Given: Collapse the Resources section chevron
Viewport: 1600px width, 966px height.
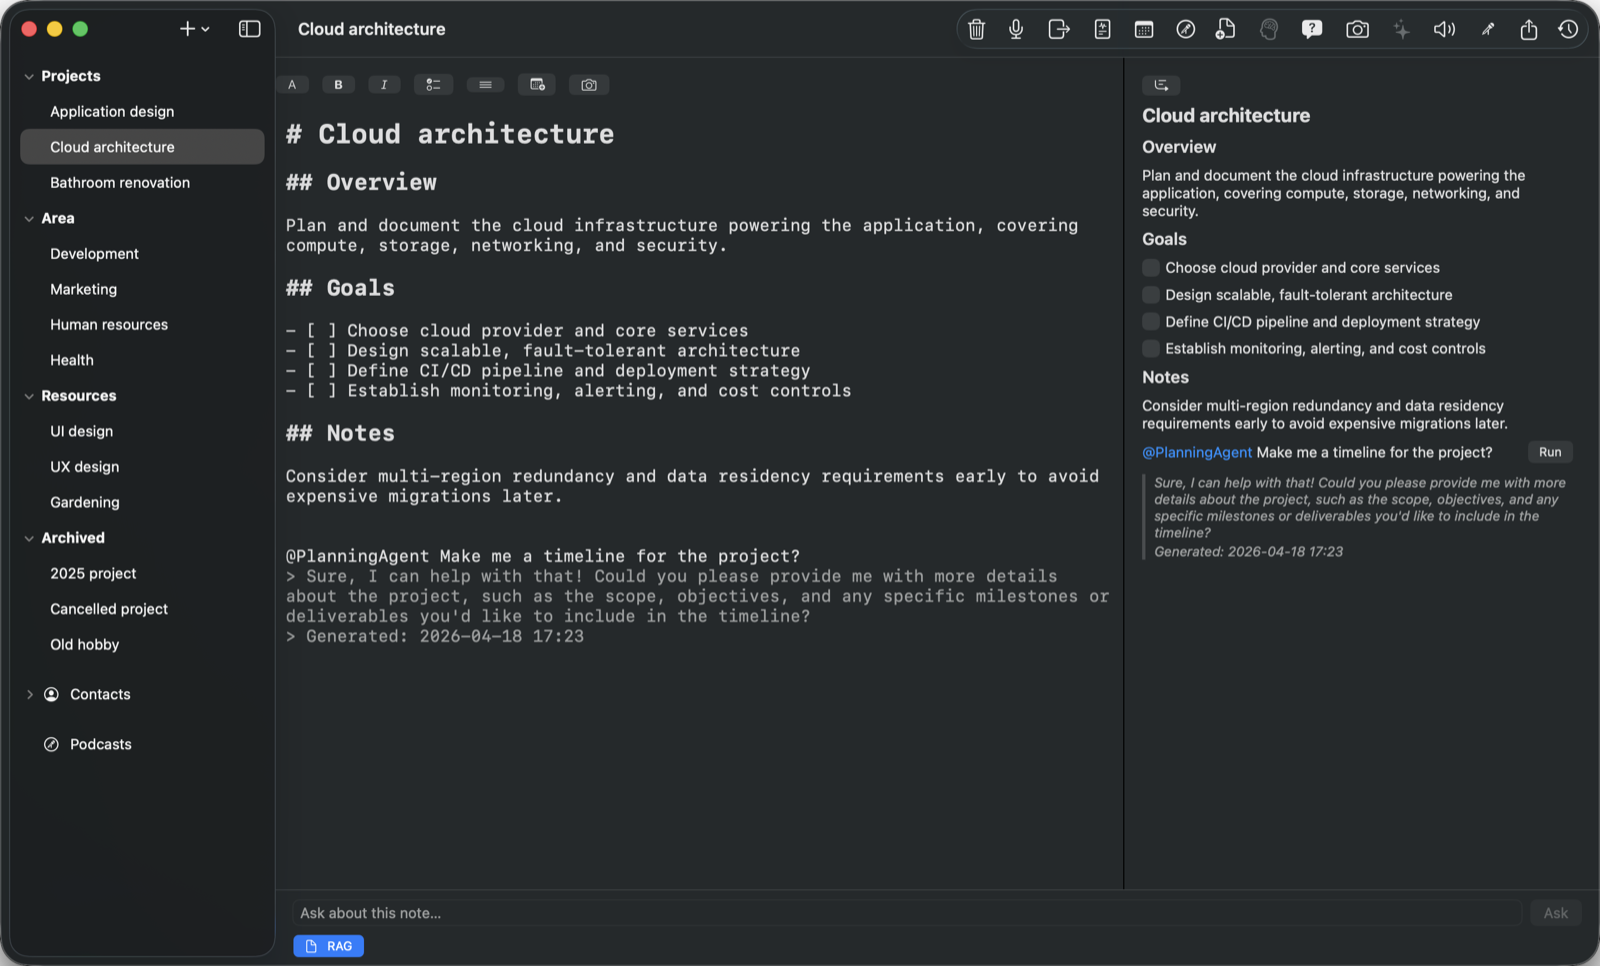Looking at the screenshot, I should 29,396.
